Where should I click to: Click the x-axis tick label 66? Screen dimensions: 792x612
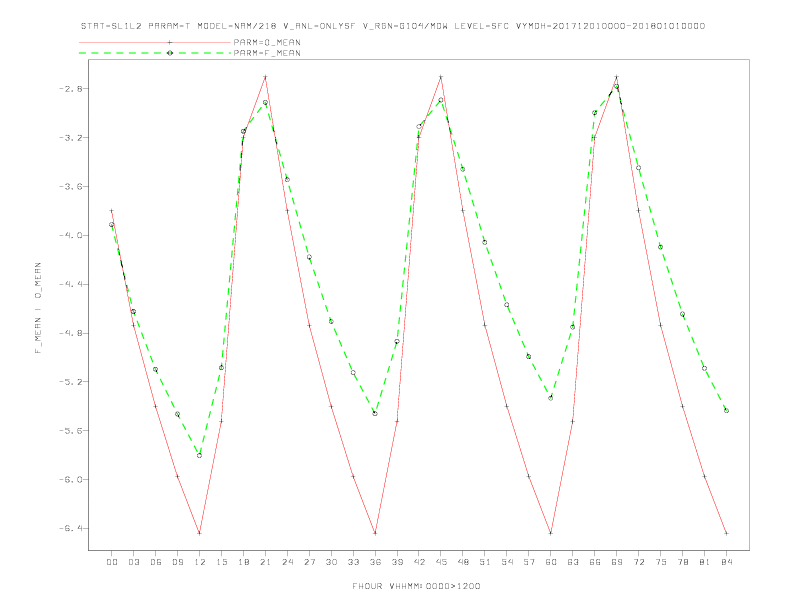(x=595, y=562)
